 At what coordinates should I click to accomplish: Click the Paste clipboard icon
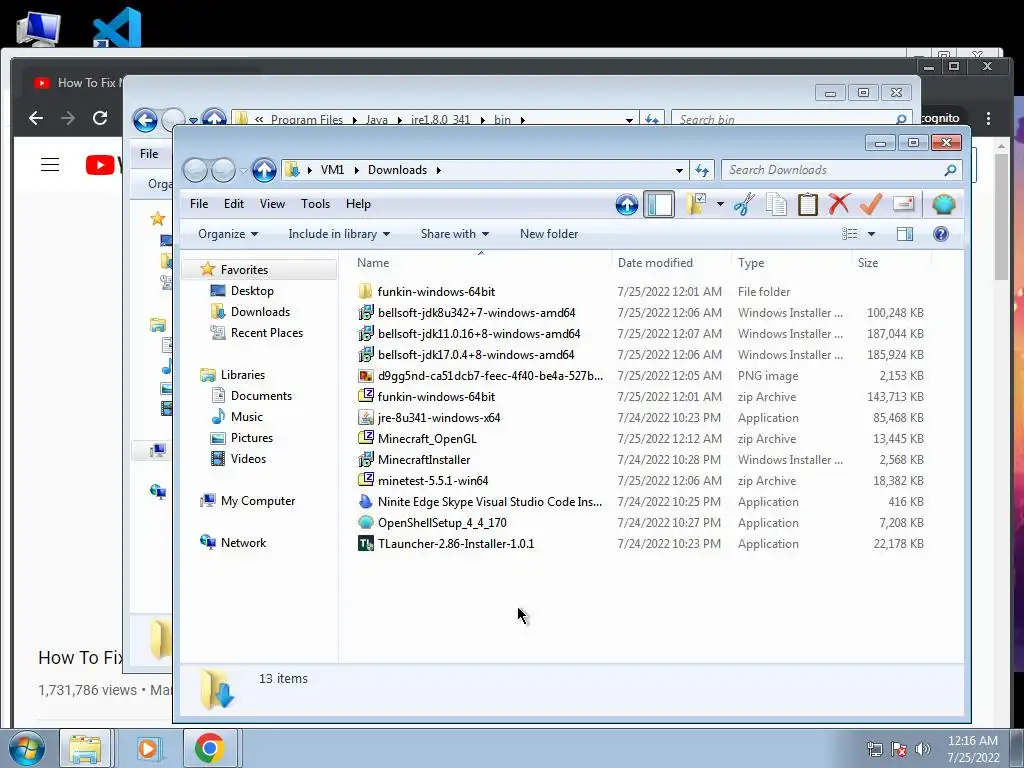coord(808,204)
